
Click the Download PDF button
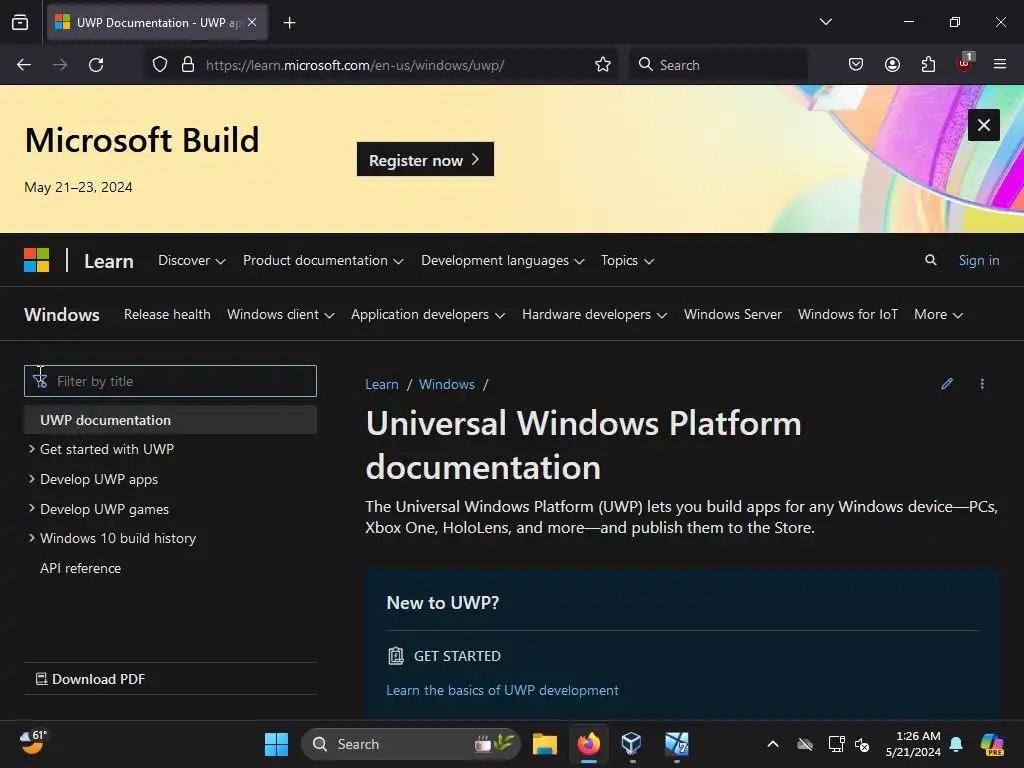(x=90, y=679)
